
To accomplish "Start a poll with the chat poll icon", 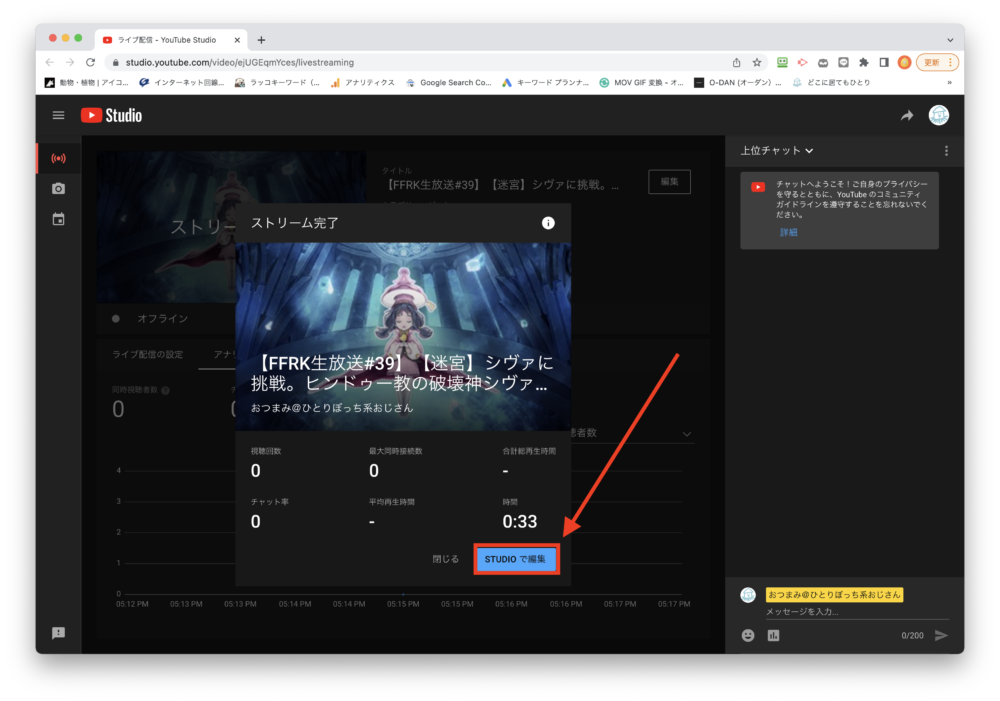I will point(773,635).
